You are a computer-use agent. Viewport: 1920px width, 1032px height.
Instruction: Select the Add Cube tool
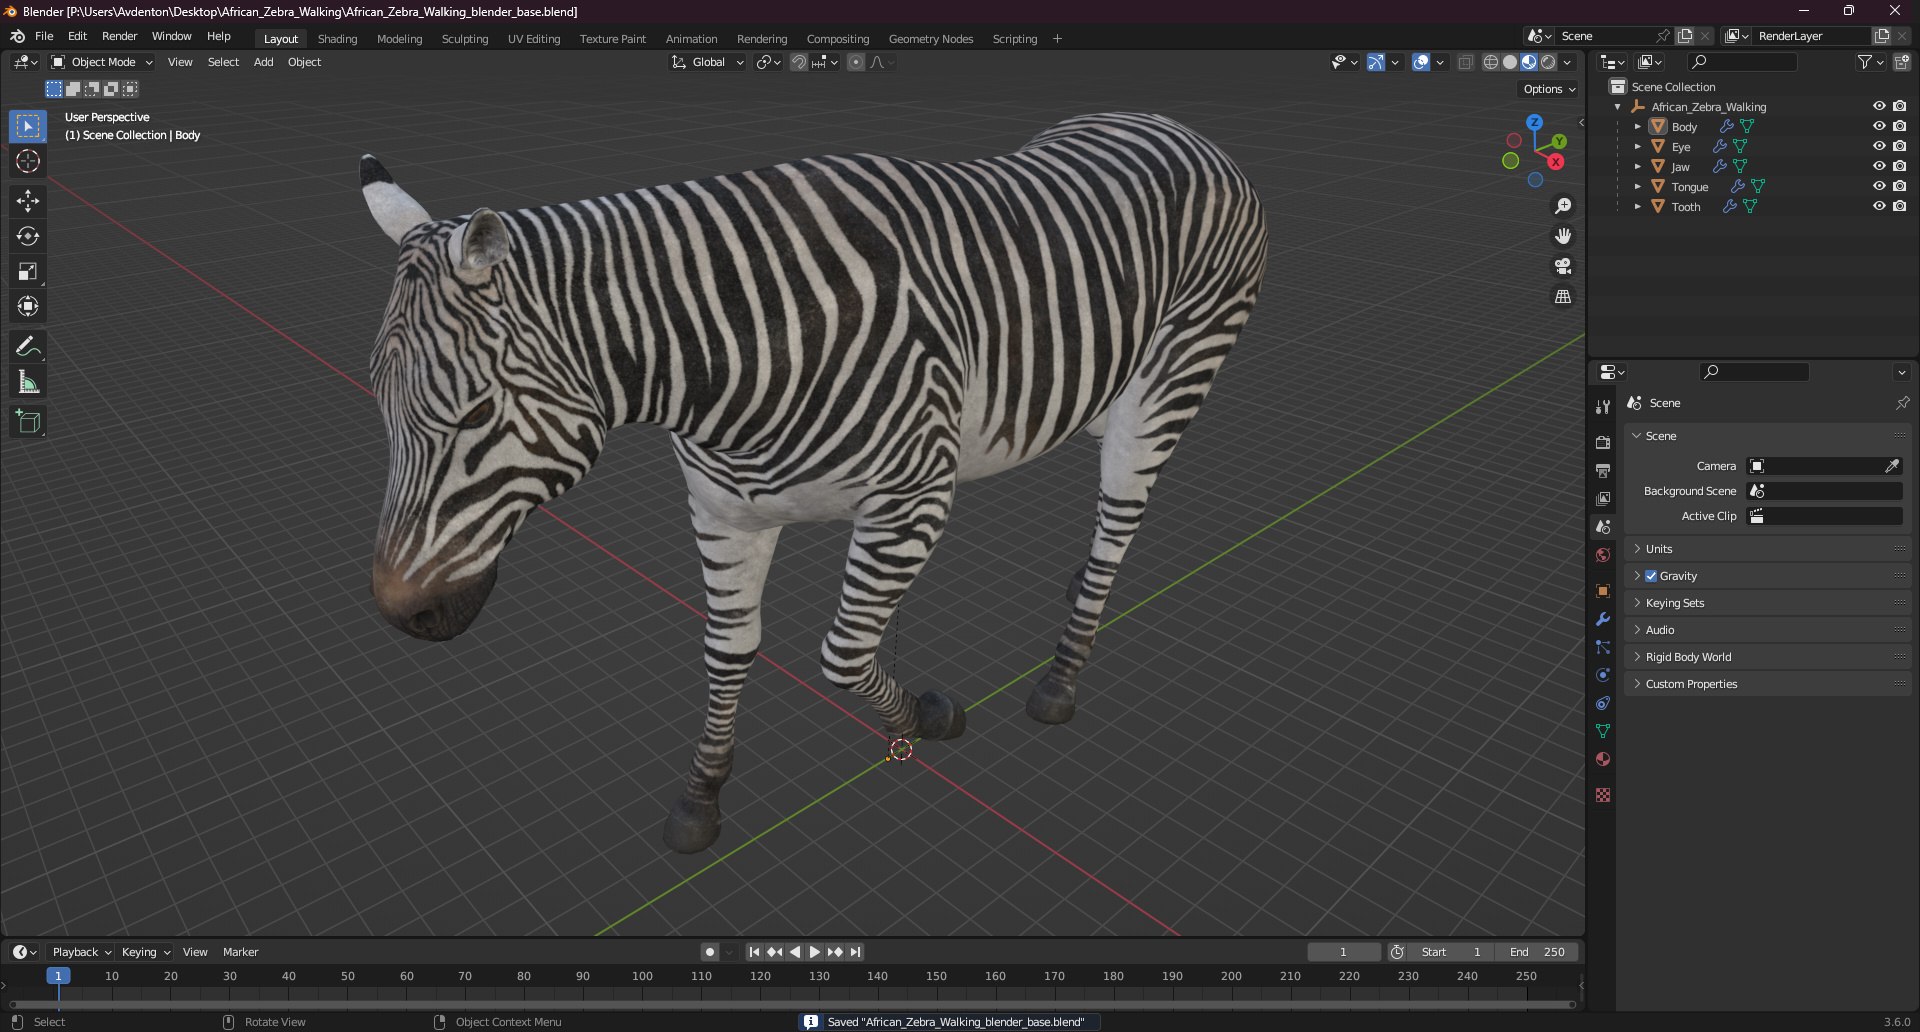coord(28,422)
